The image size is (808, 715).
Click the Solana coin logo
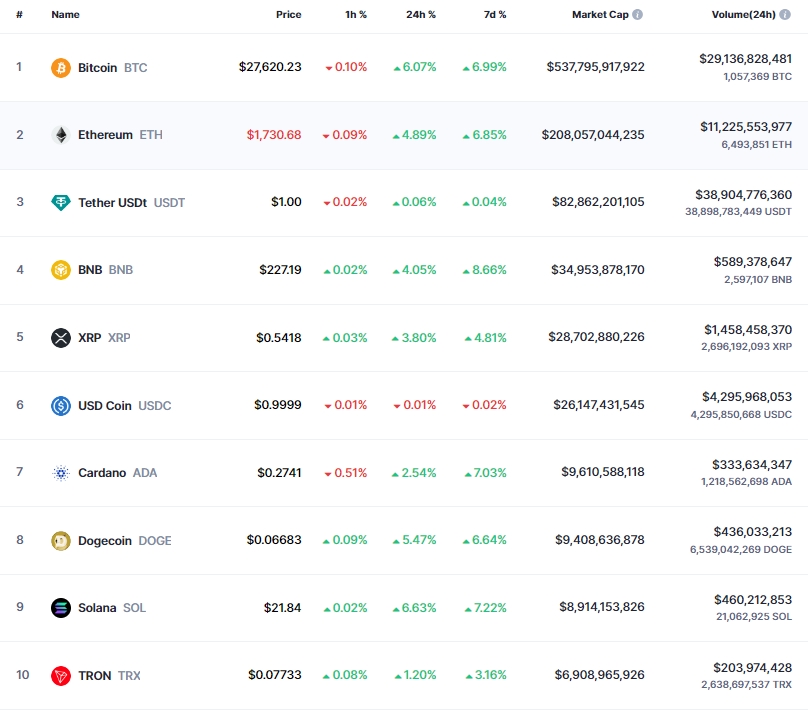click(x=61, y=608)
